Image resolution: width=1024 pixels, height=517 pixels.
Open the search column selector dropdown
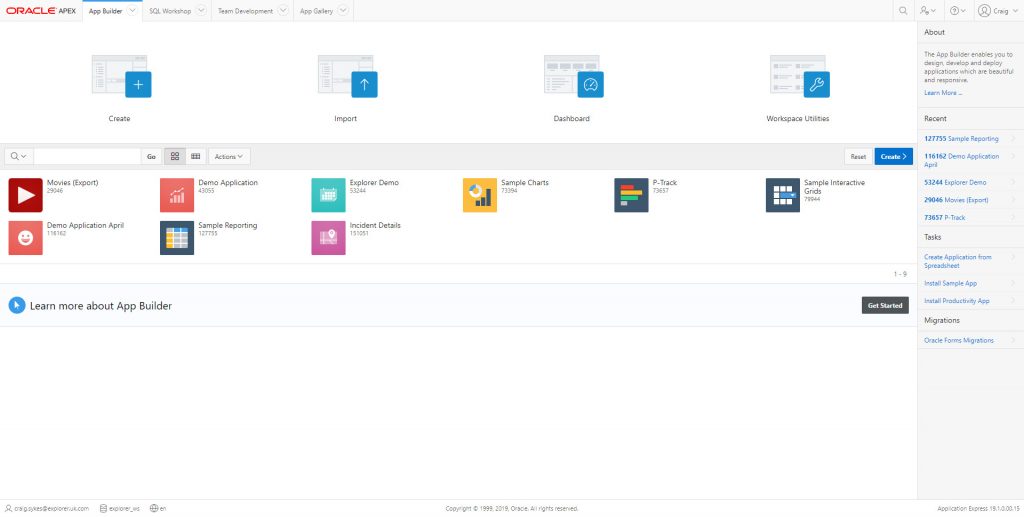pos(19,157)
